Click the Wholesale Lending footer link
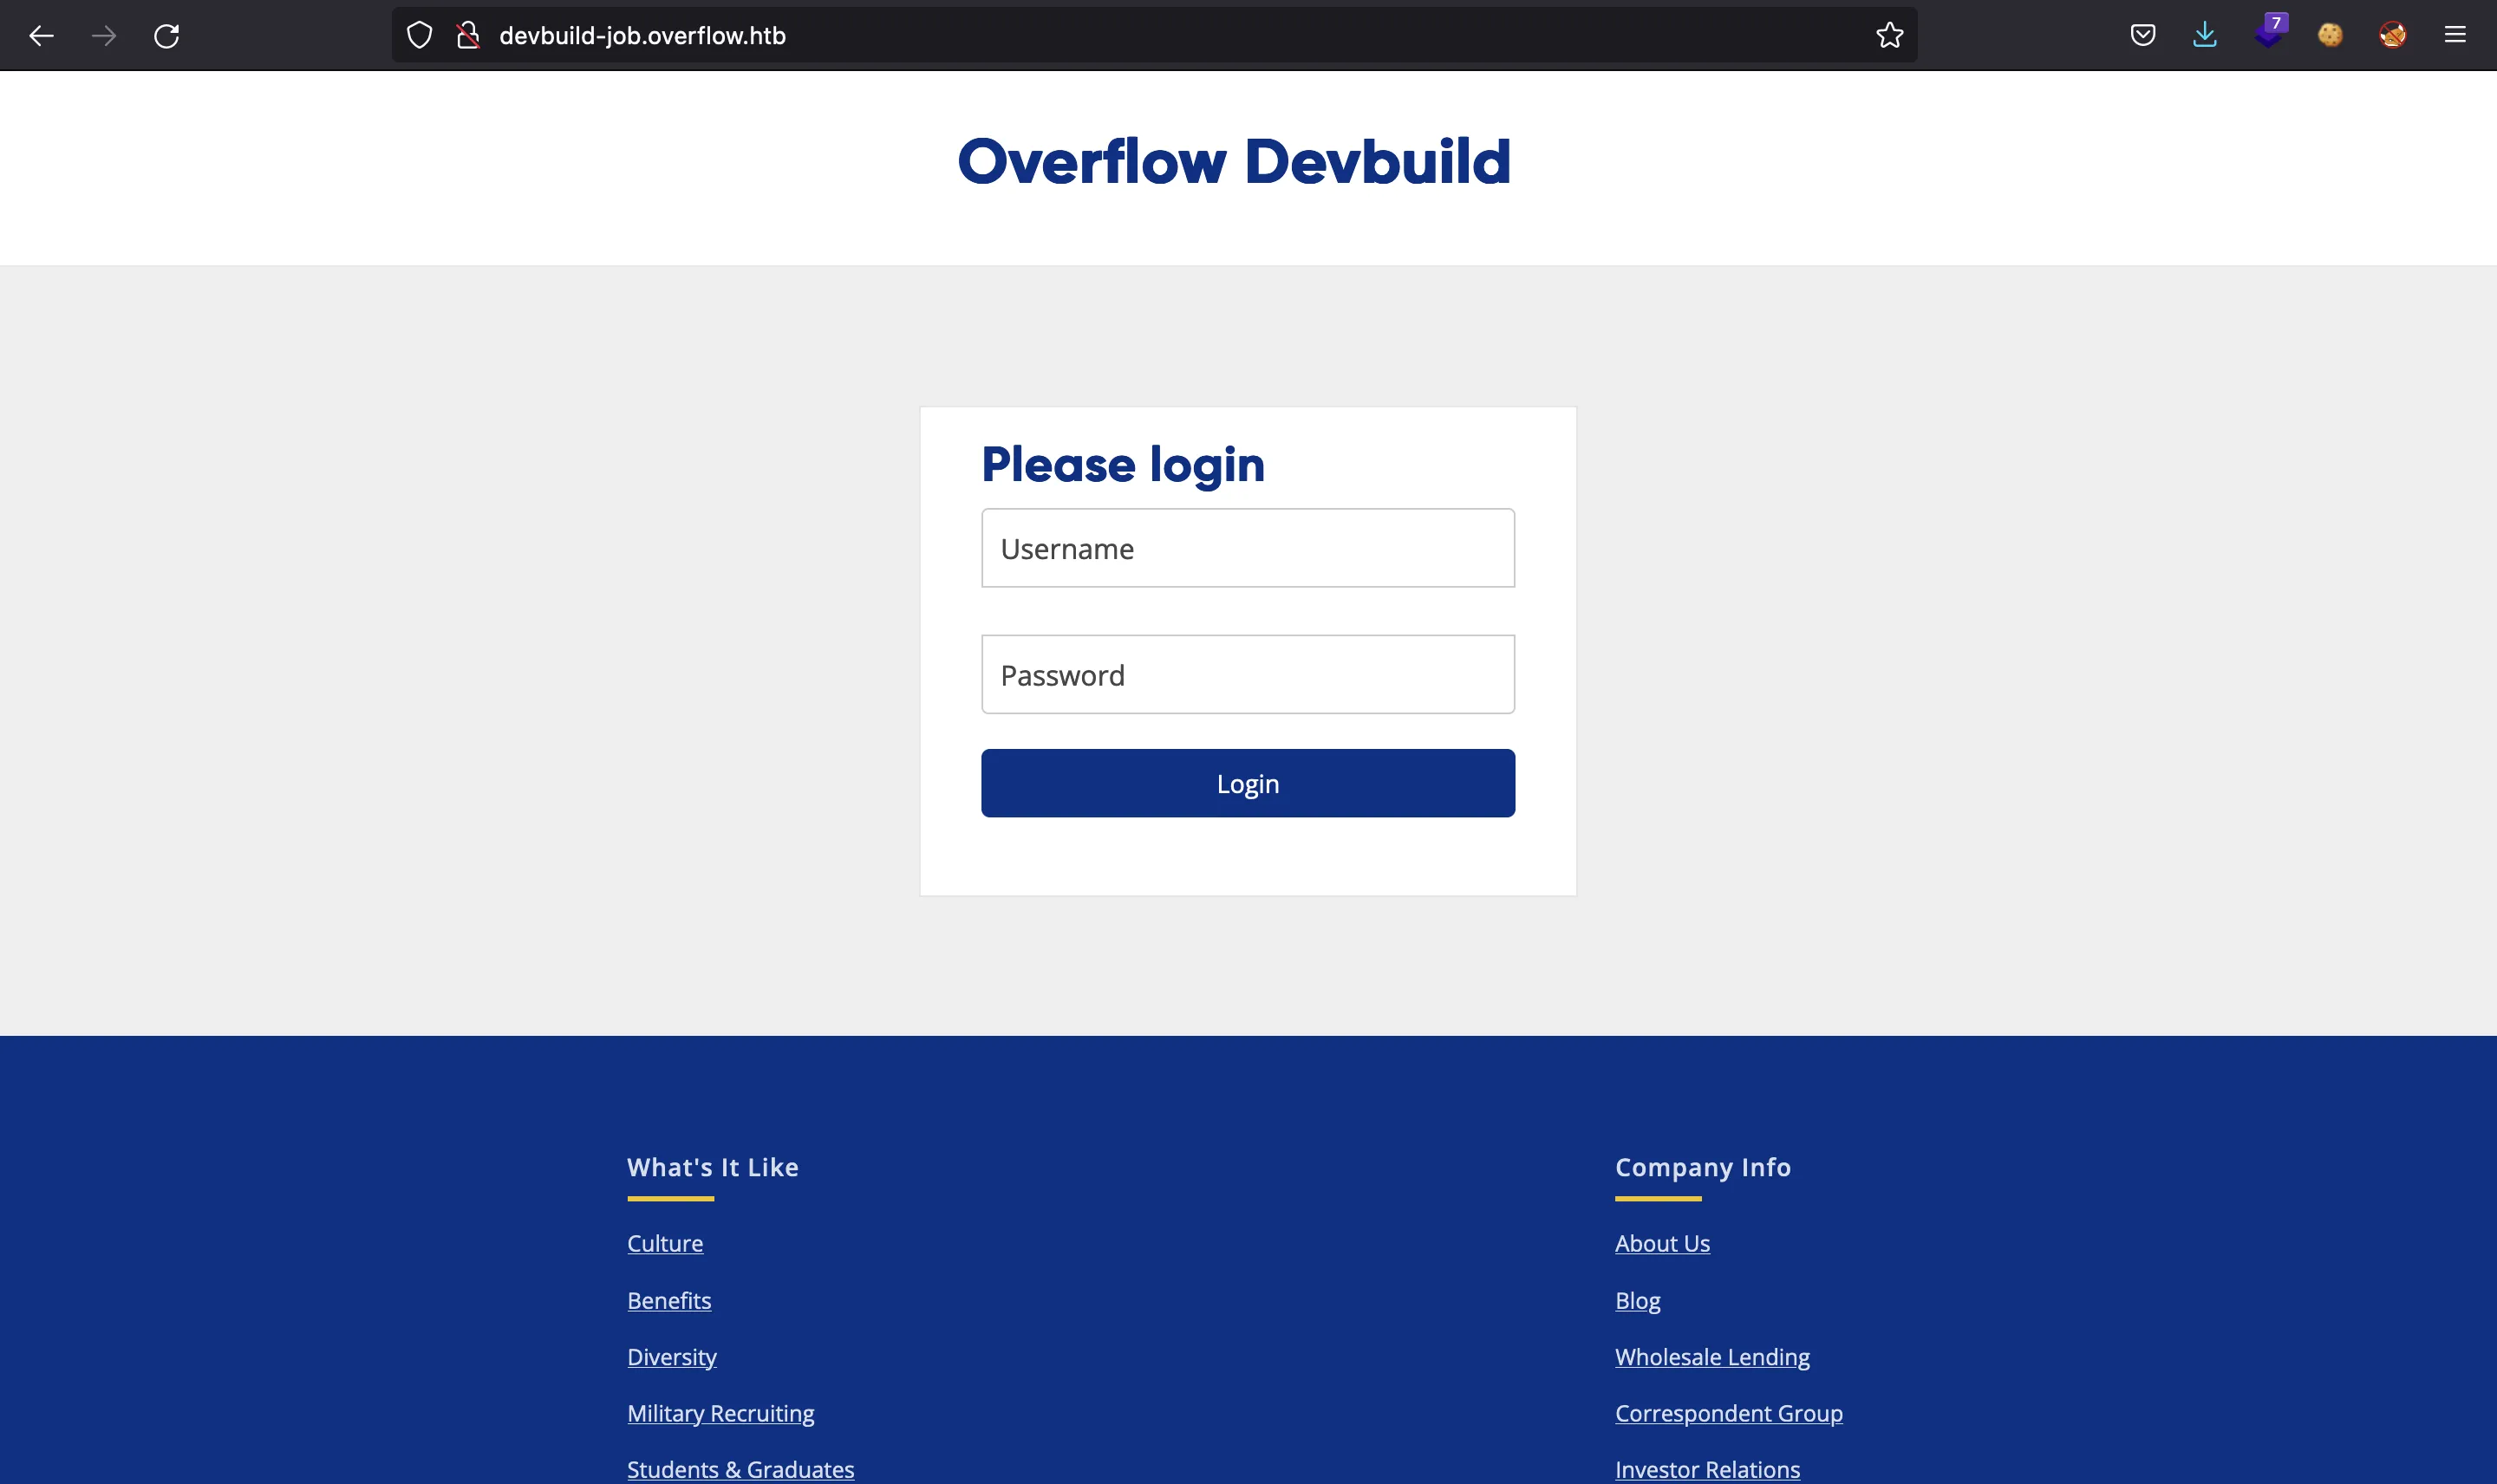This screenshot has height=1484, width=2497. click(1712, 1357)
